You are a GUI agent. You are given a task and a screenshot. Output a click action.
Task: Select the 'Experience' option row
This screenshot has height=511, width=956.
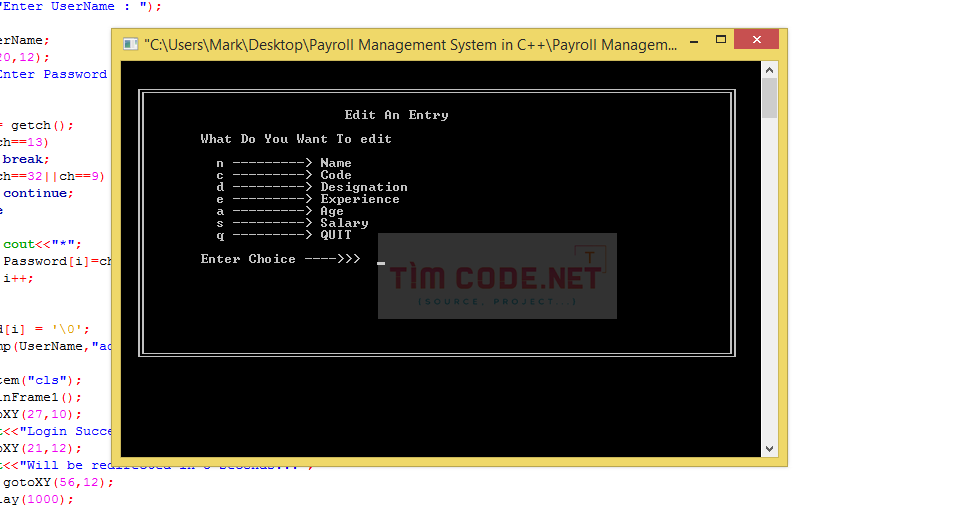click(308, 199)
